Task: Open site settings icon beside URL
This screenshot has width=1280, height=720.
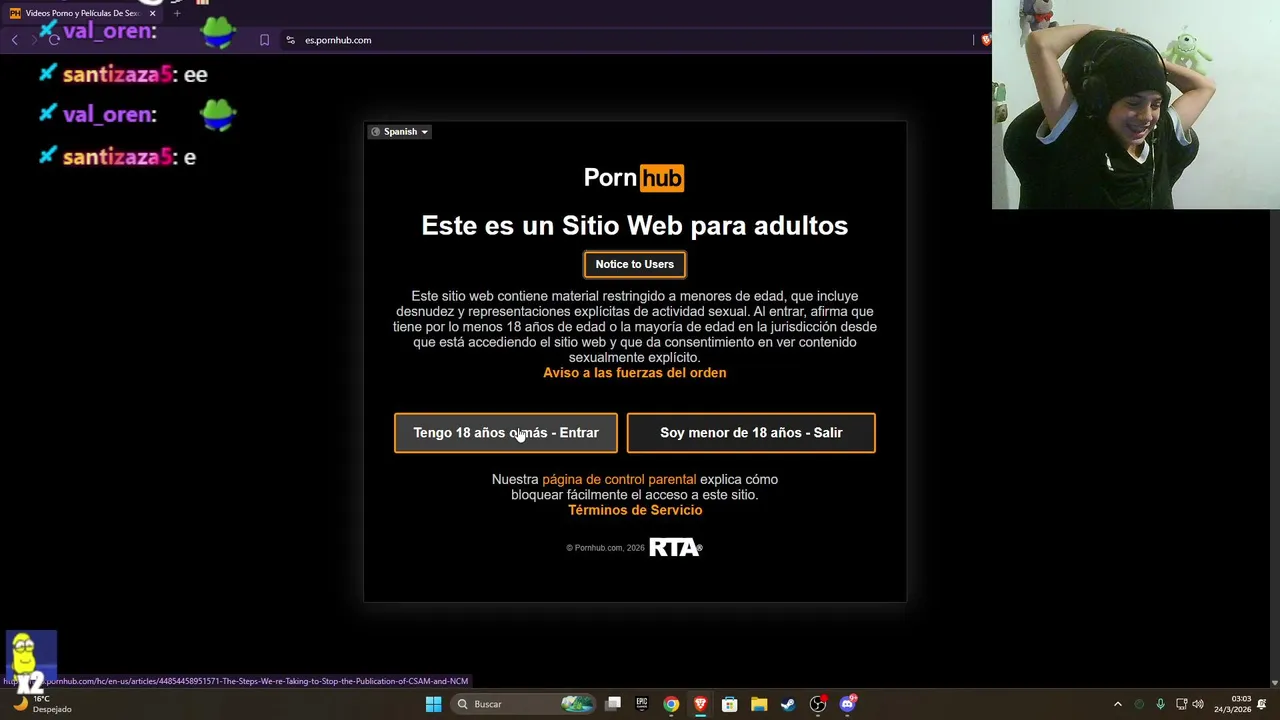Action: 290,40
